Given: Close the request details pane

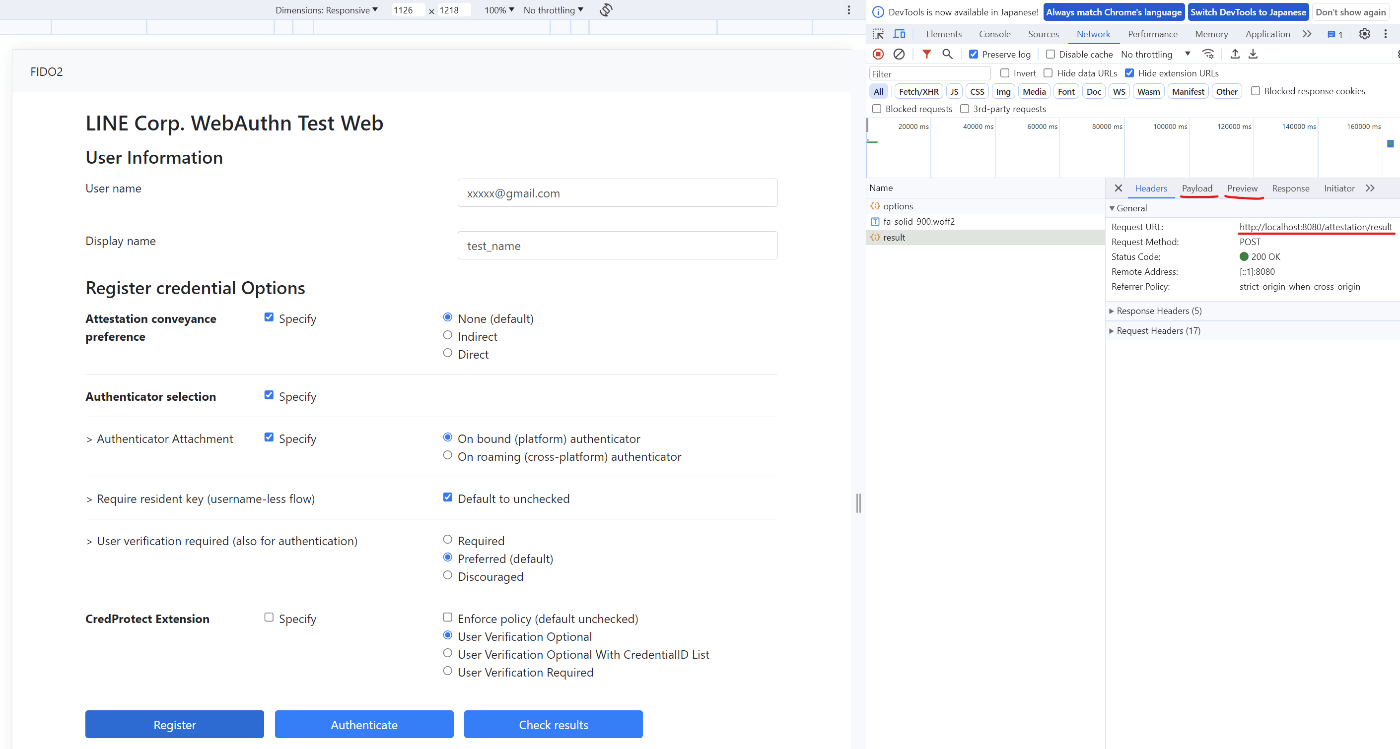Looking at the screenshot, I should (1118, 188).
